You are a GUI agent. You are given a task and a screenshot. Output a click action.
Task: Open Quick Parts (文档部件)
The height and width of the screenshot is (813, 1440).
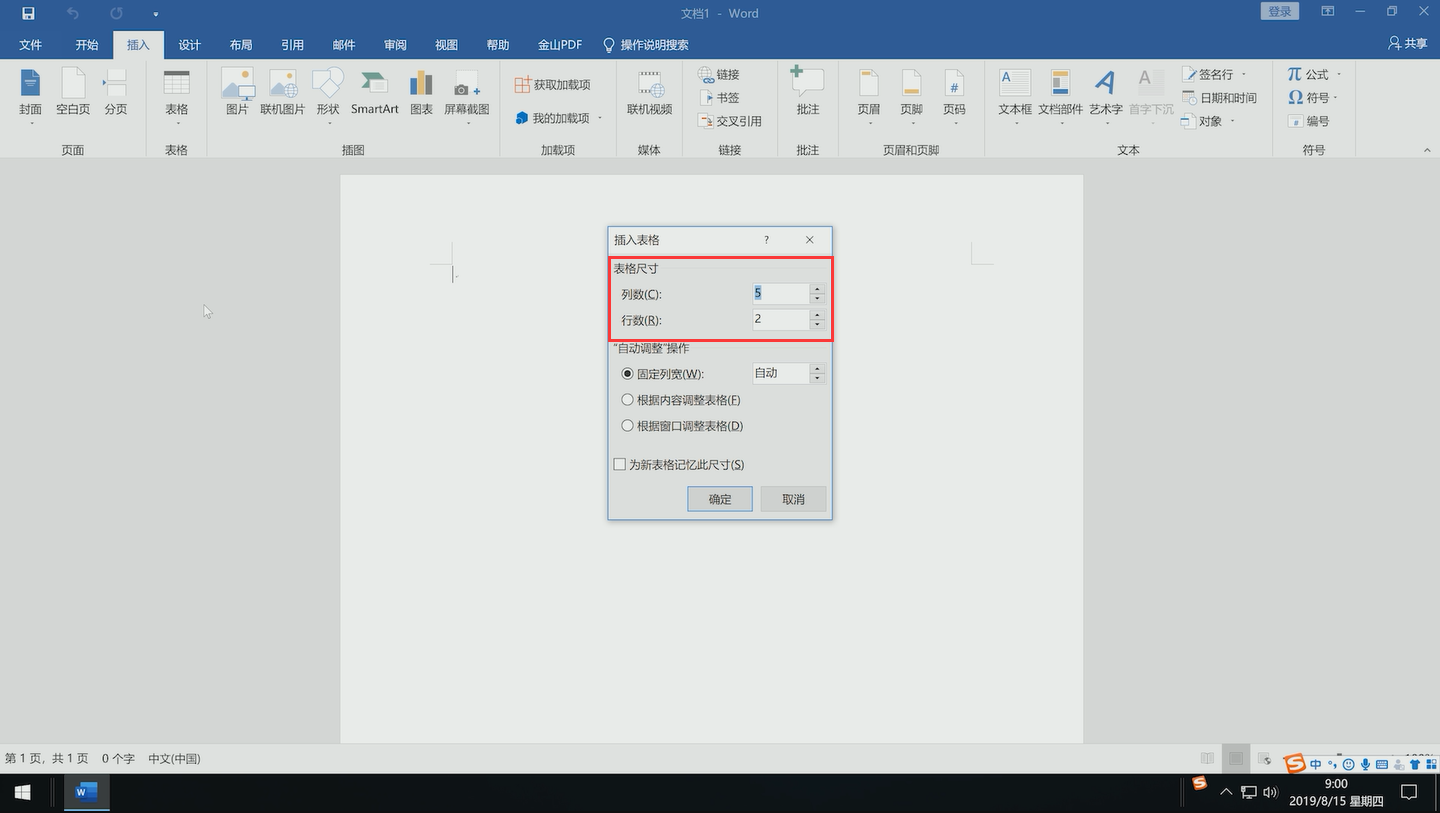(x=1060, y=97)
